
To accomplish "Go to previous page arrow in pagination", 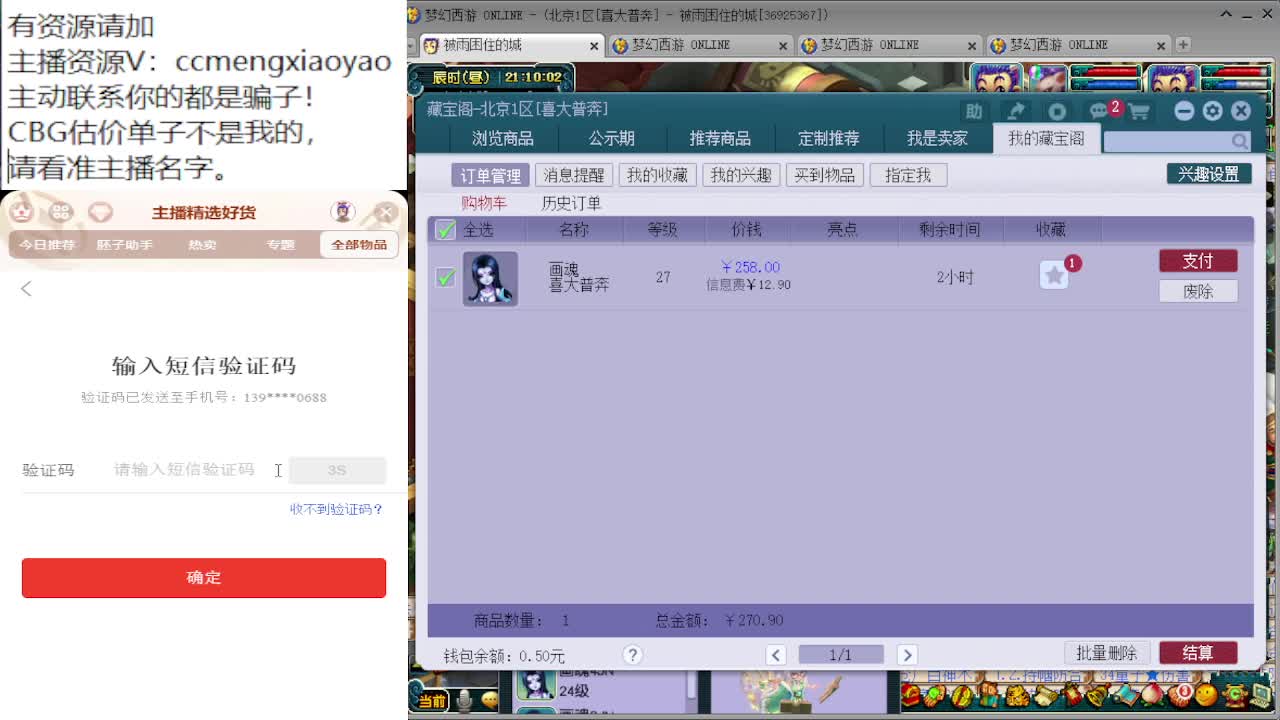I will click(x=776, y=655).
